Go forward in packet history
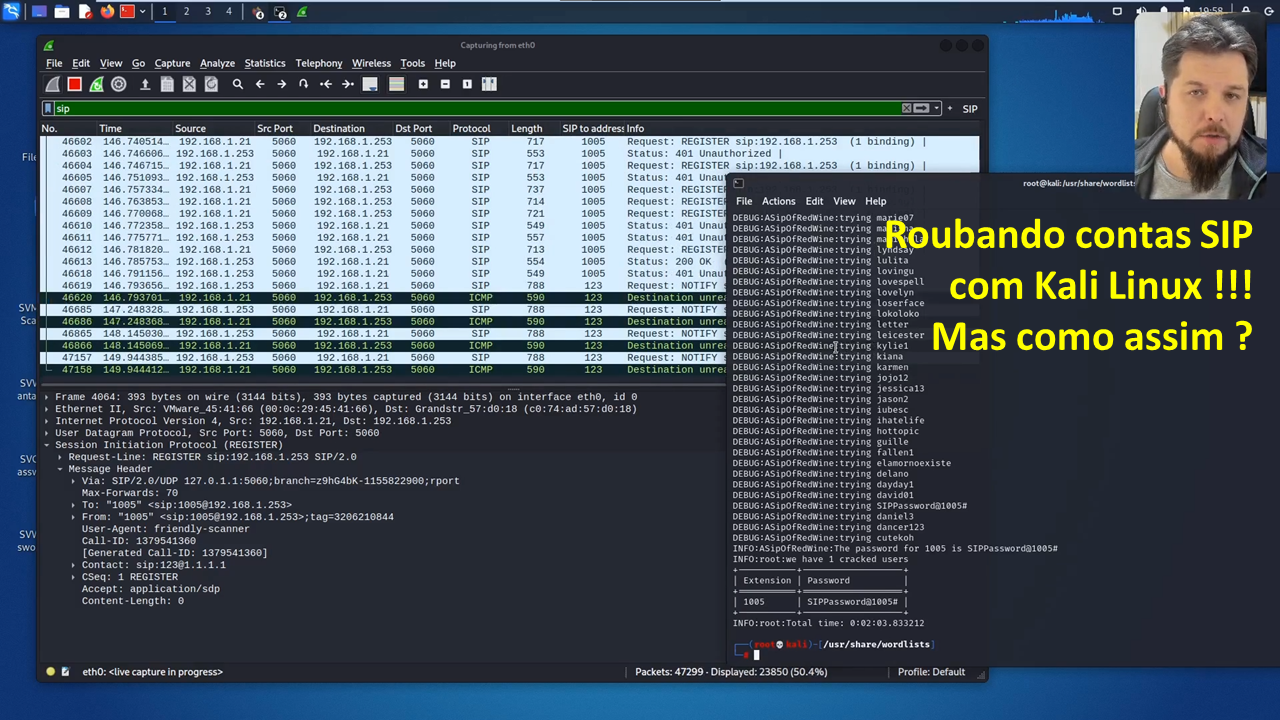1280x720 pixels. [282, 84]
